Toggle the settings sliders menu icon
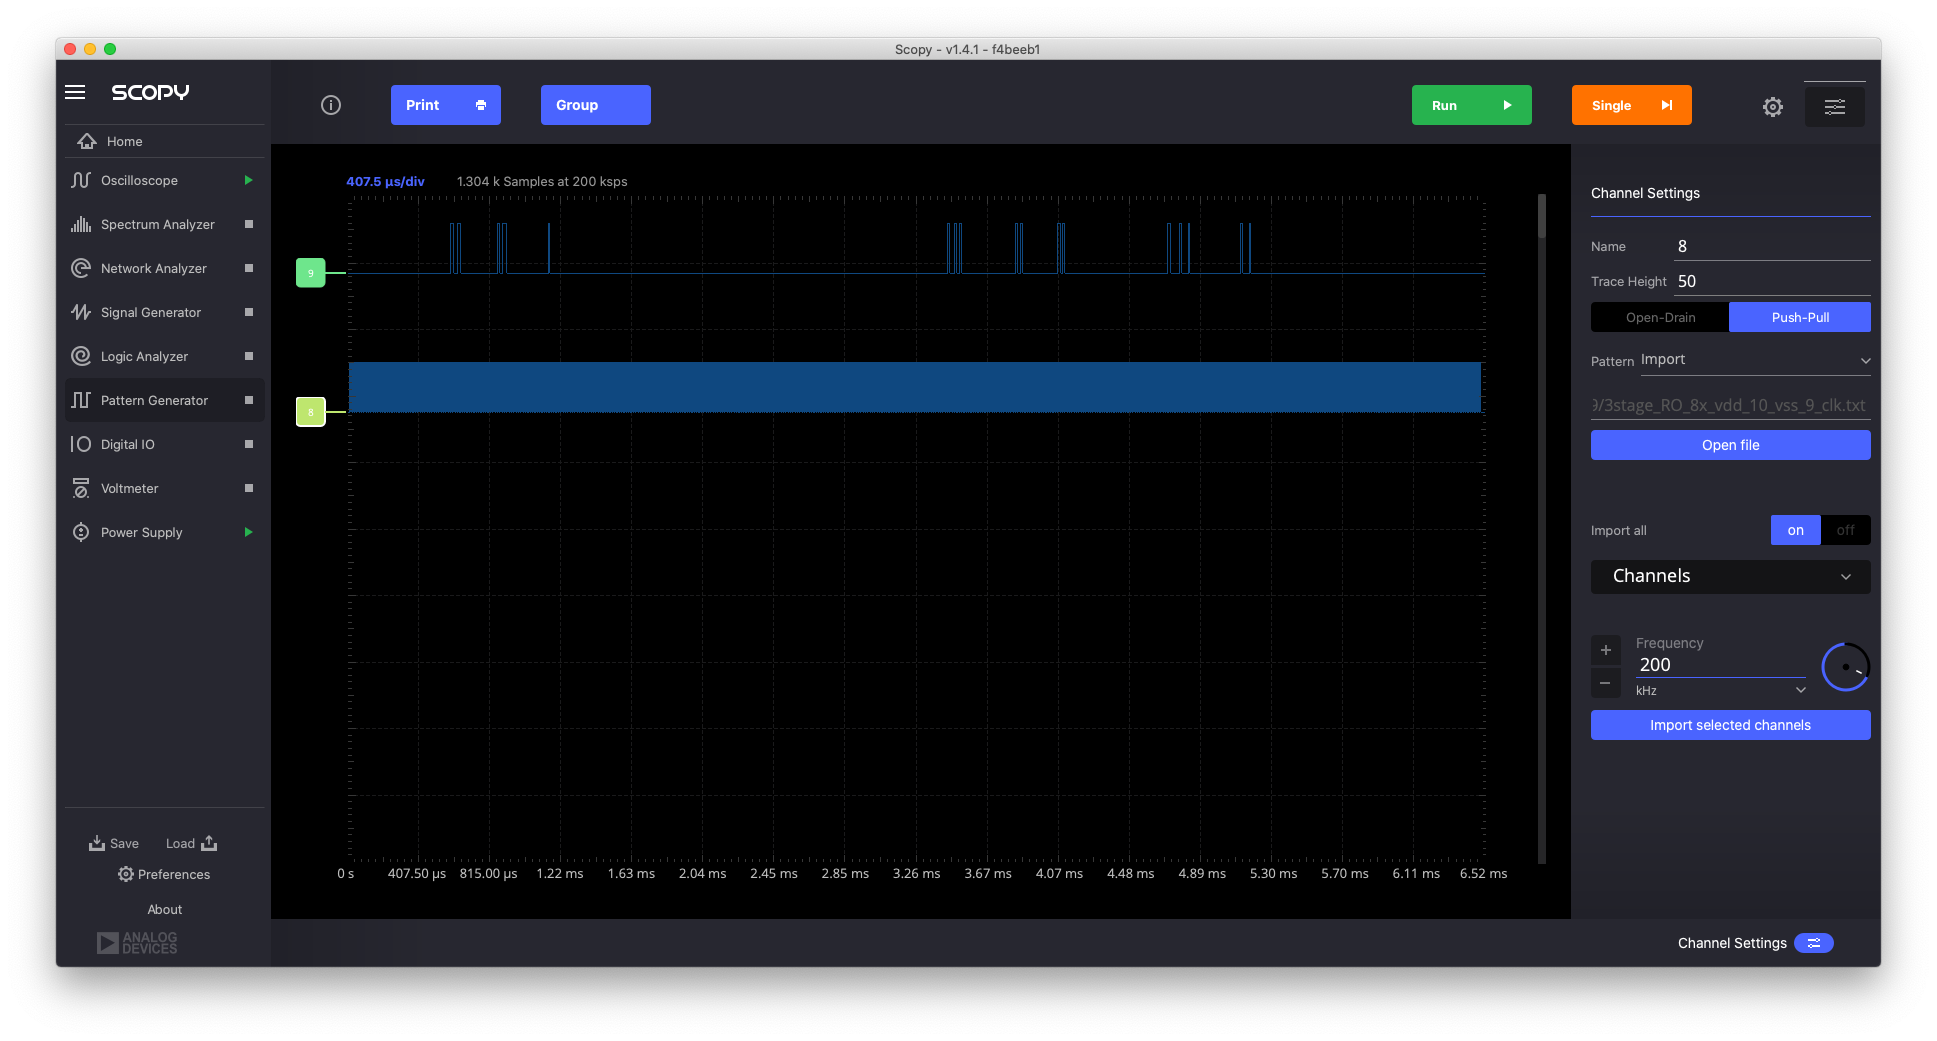The height and width of the screenshot is (1041, 1937). pyautogui.click(x=1835, y=106)
